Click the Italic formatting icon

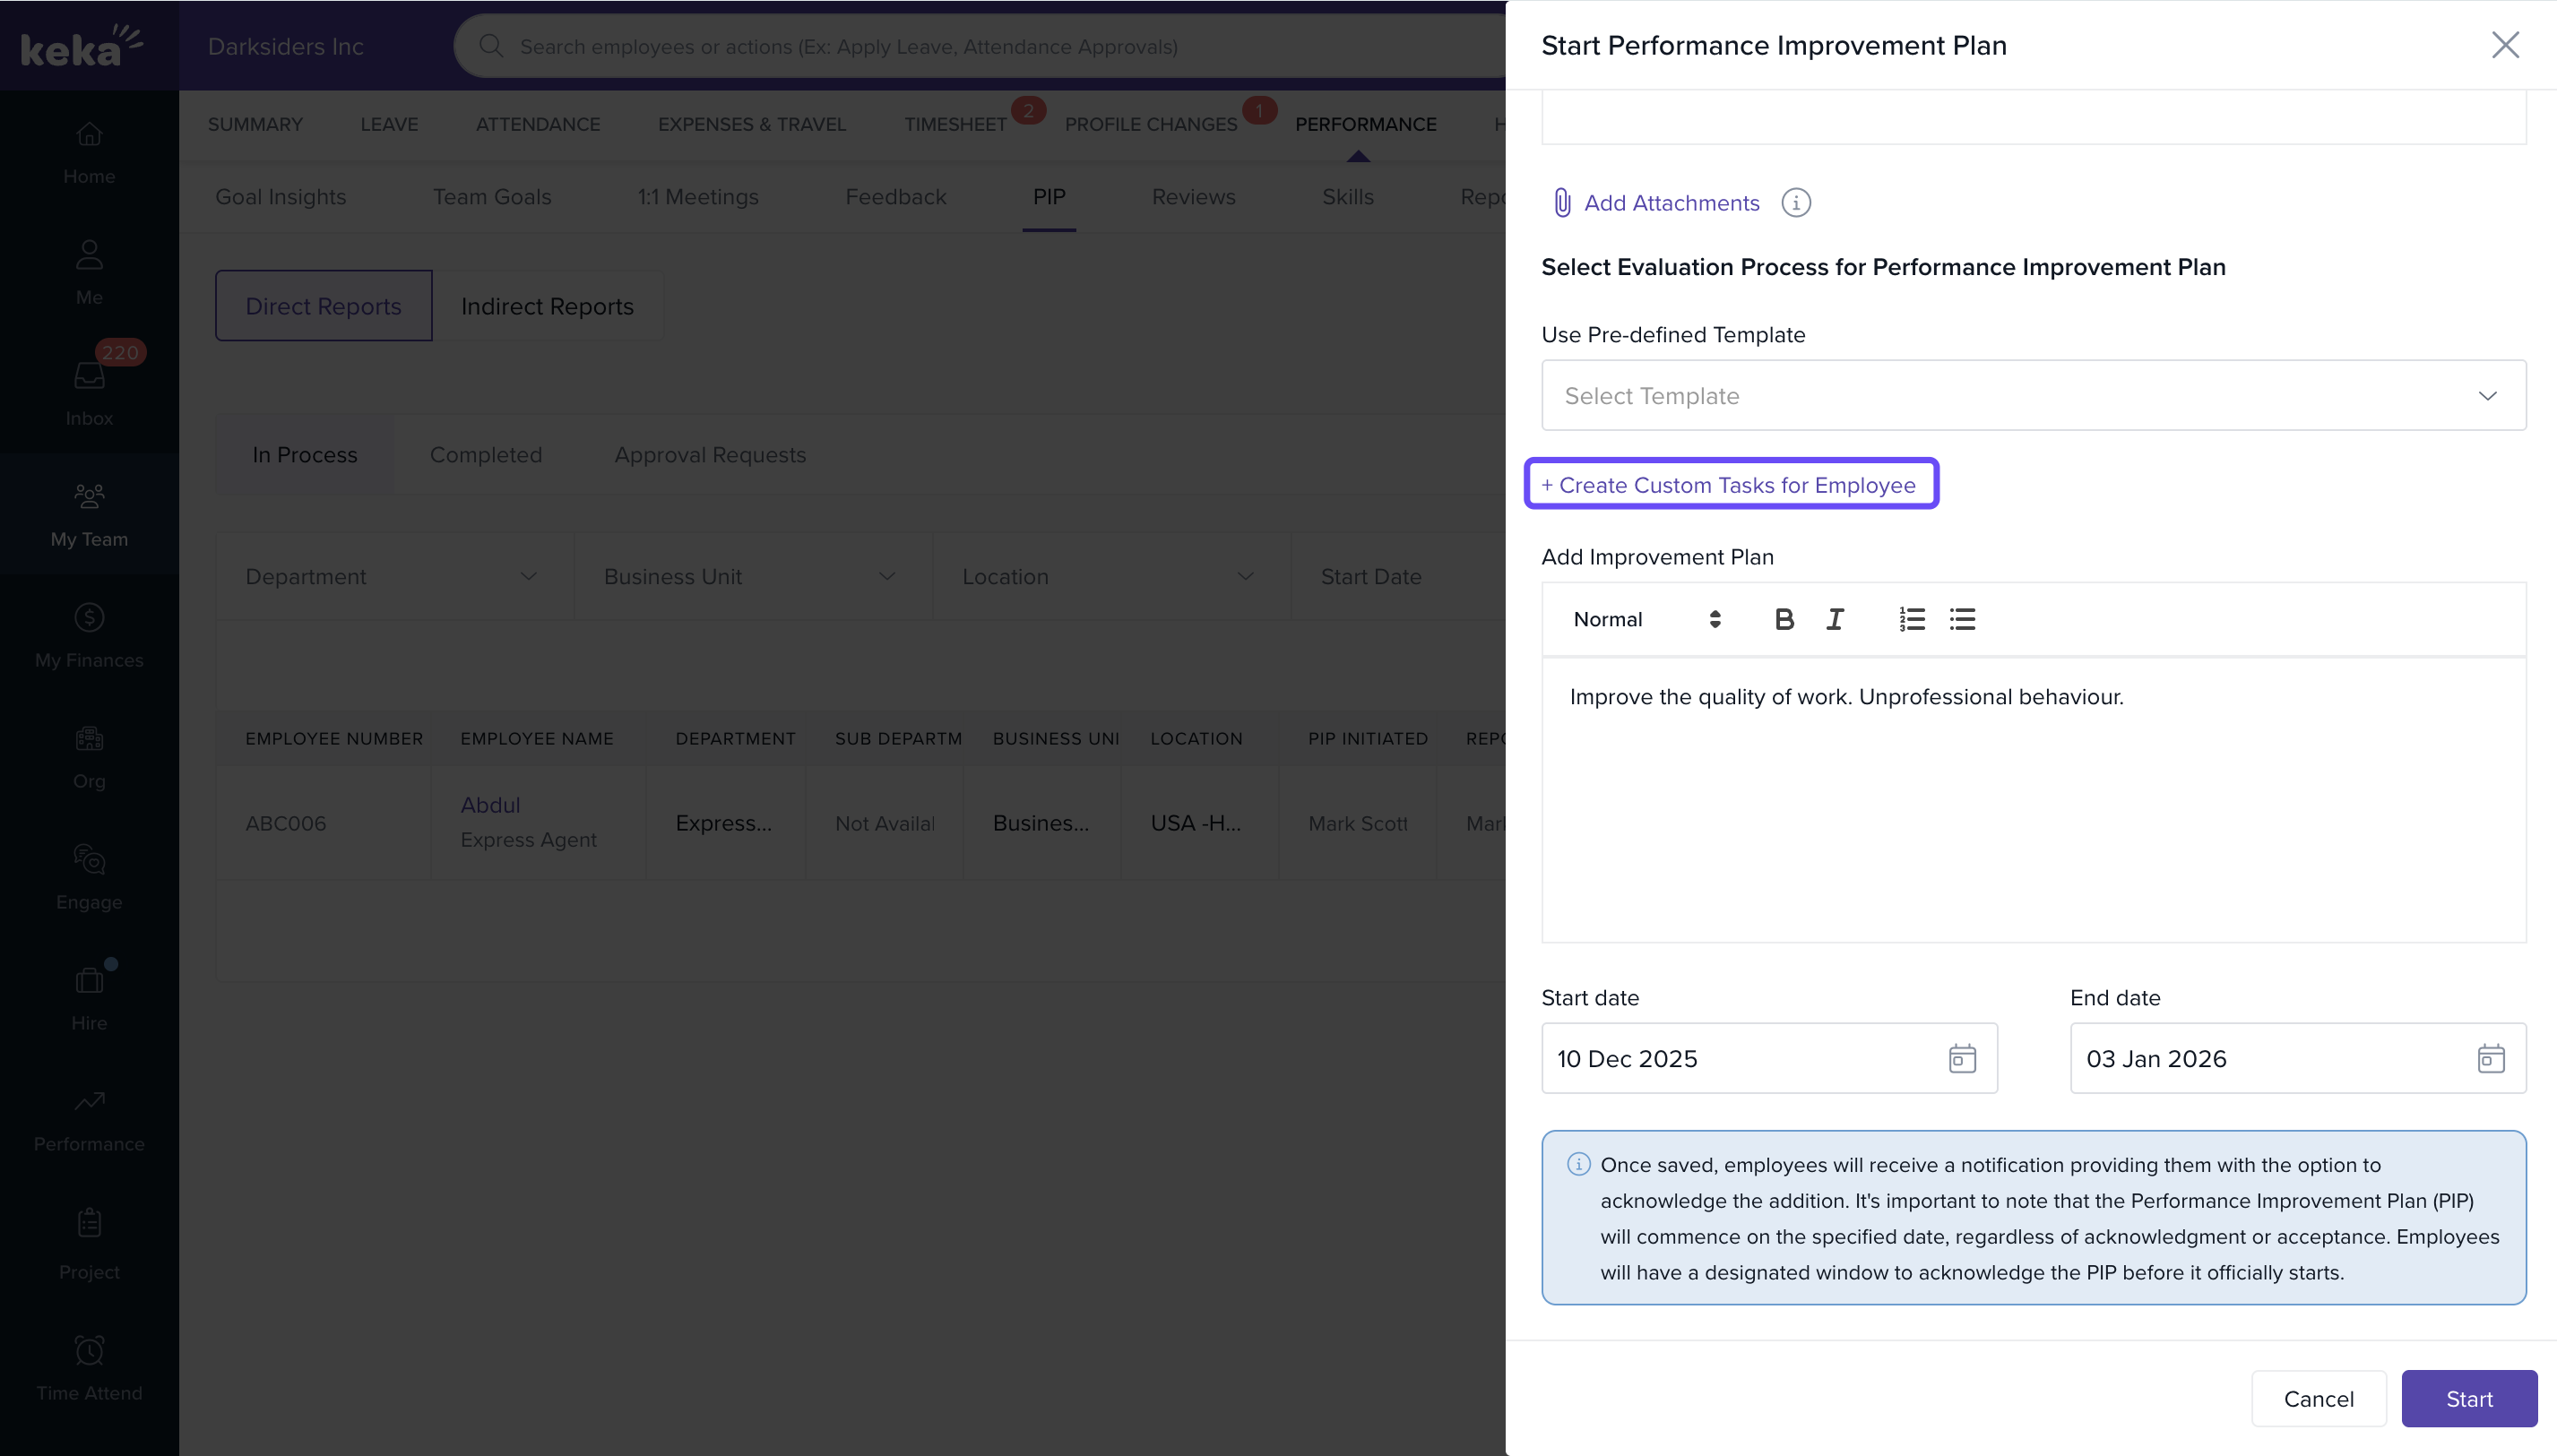tap(1834, 619)
